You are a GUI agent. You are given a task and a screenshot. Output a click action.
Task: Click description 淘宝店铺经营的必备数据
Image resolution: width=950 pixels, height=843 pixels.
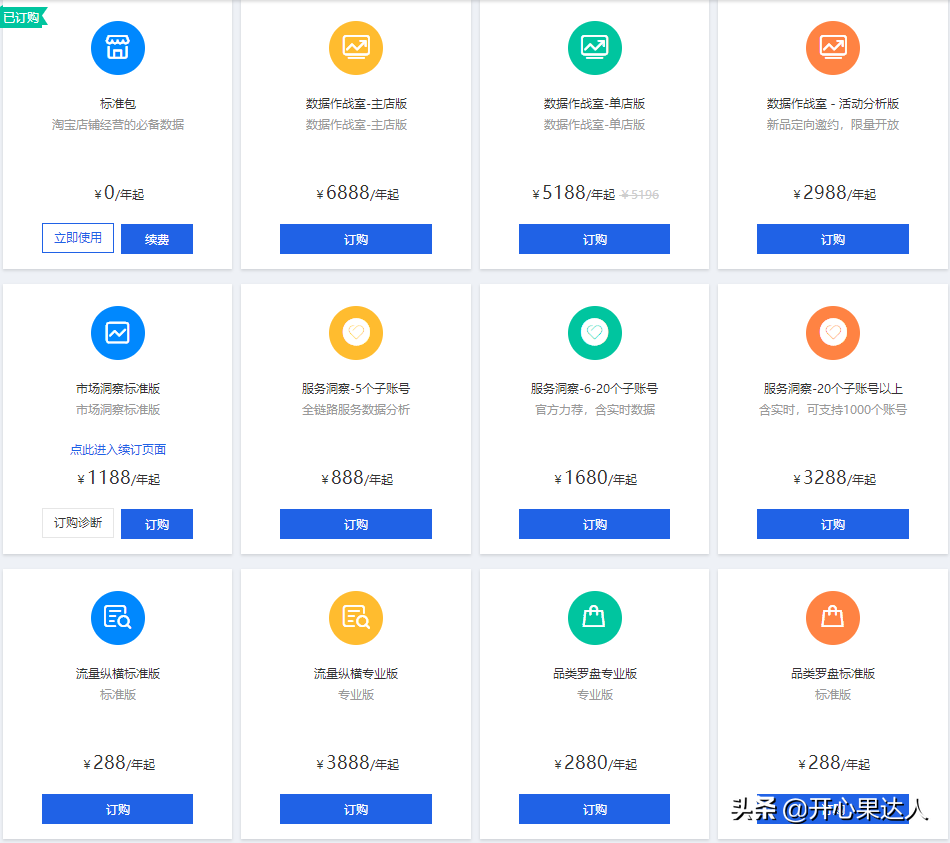coord(118,125)
